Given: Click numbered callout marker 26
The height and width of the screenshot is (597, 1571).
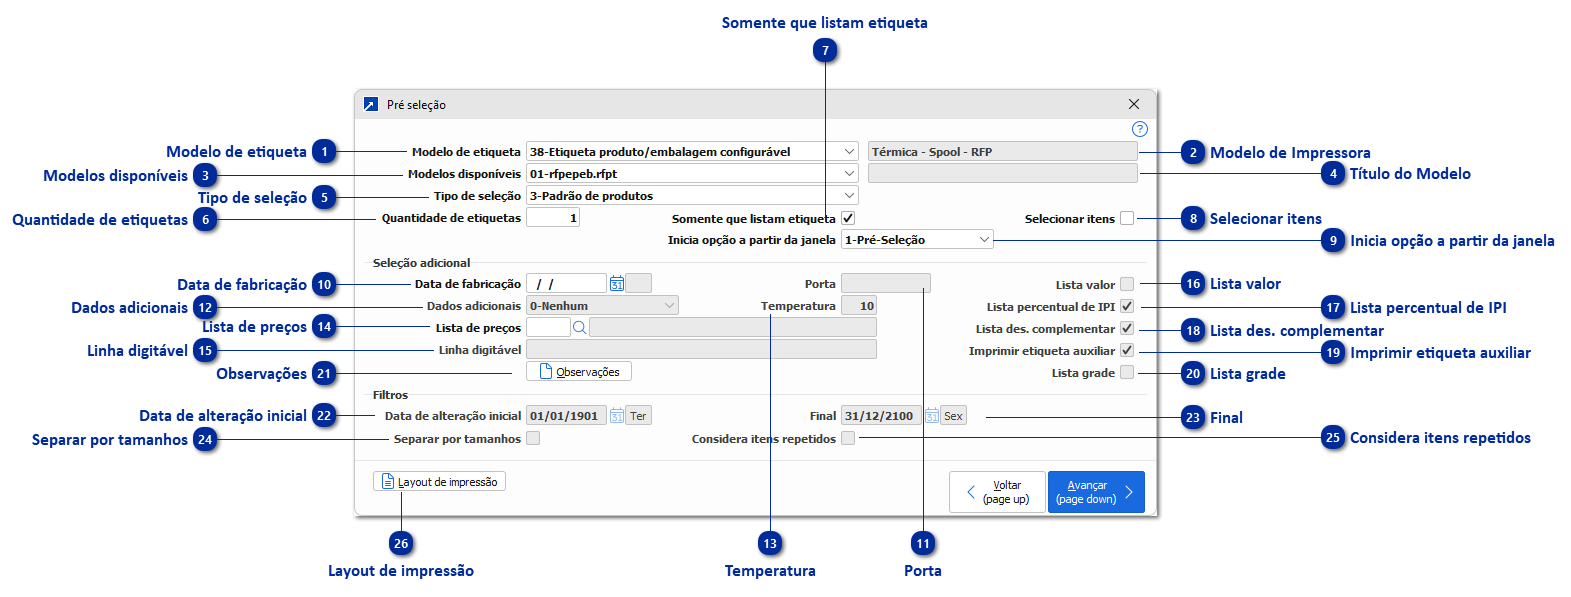Looking at the screenshot, I should point(401,544).
